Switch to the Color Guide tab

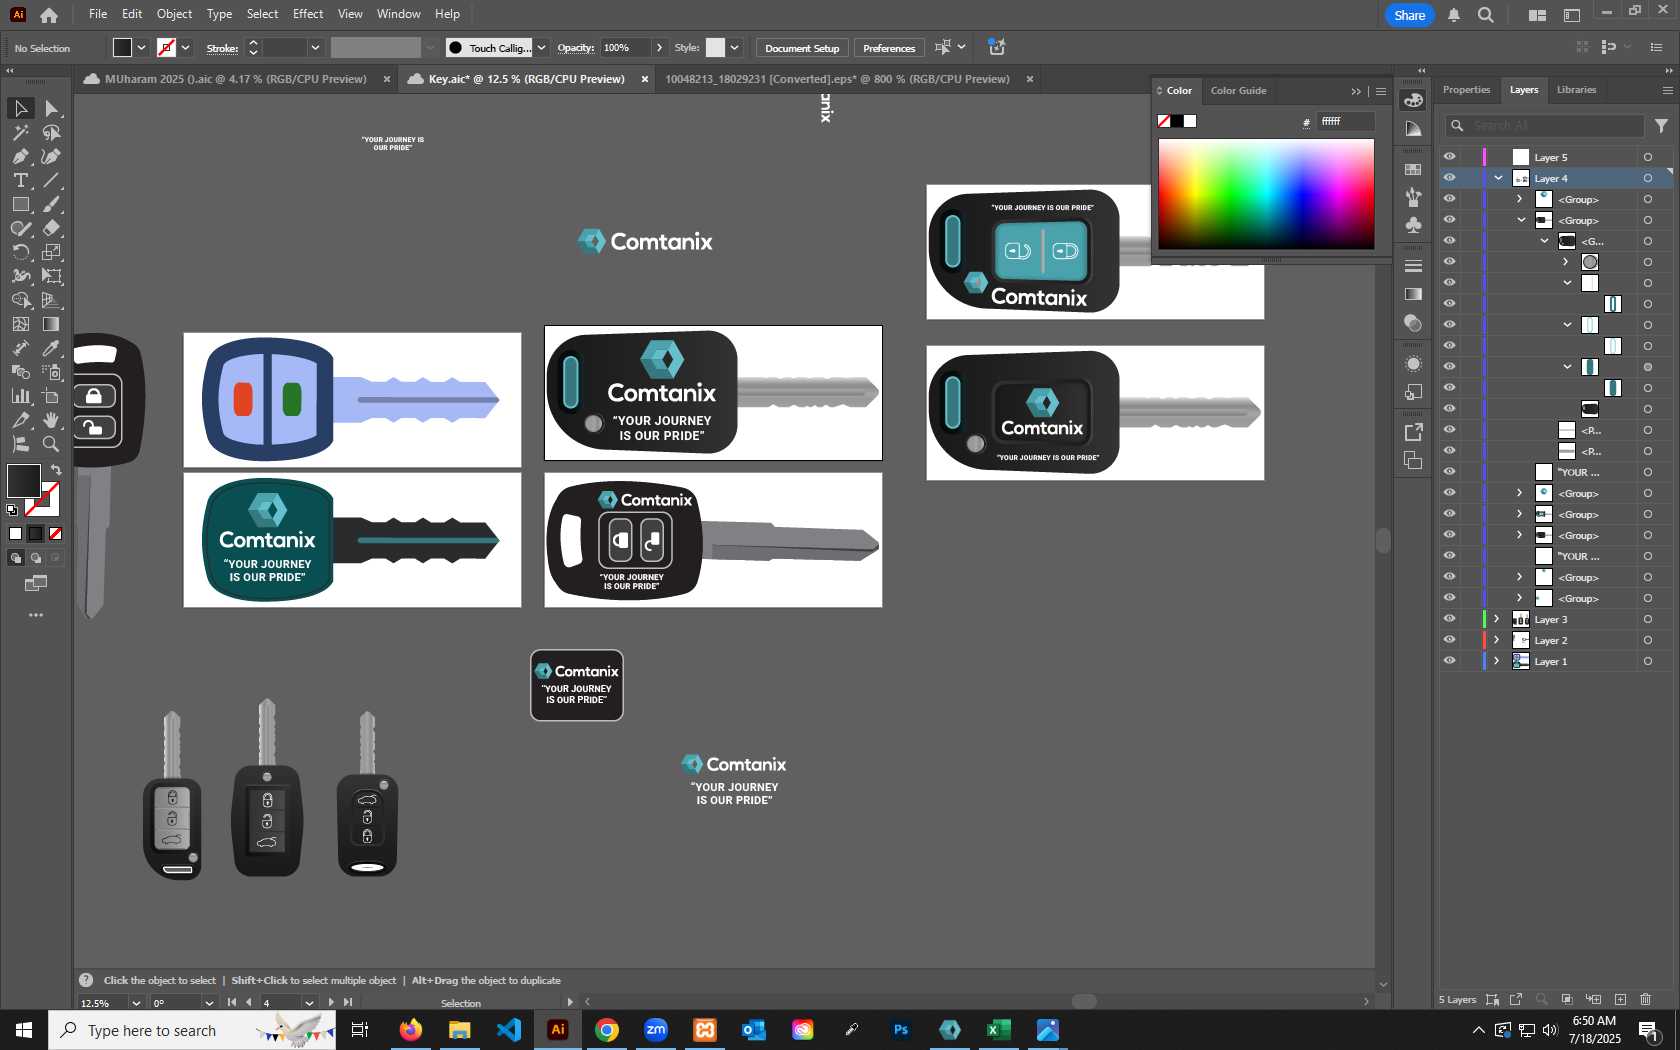pos(1238,91)
